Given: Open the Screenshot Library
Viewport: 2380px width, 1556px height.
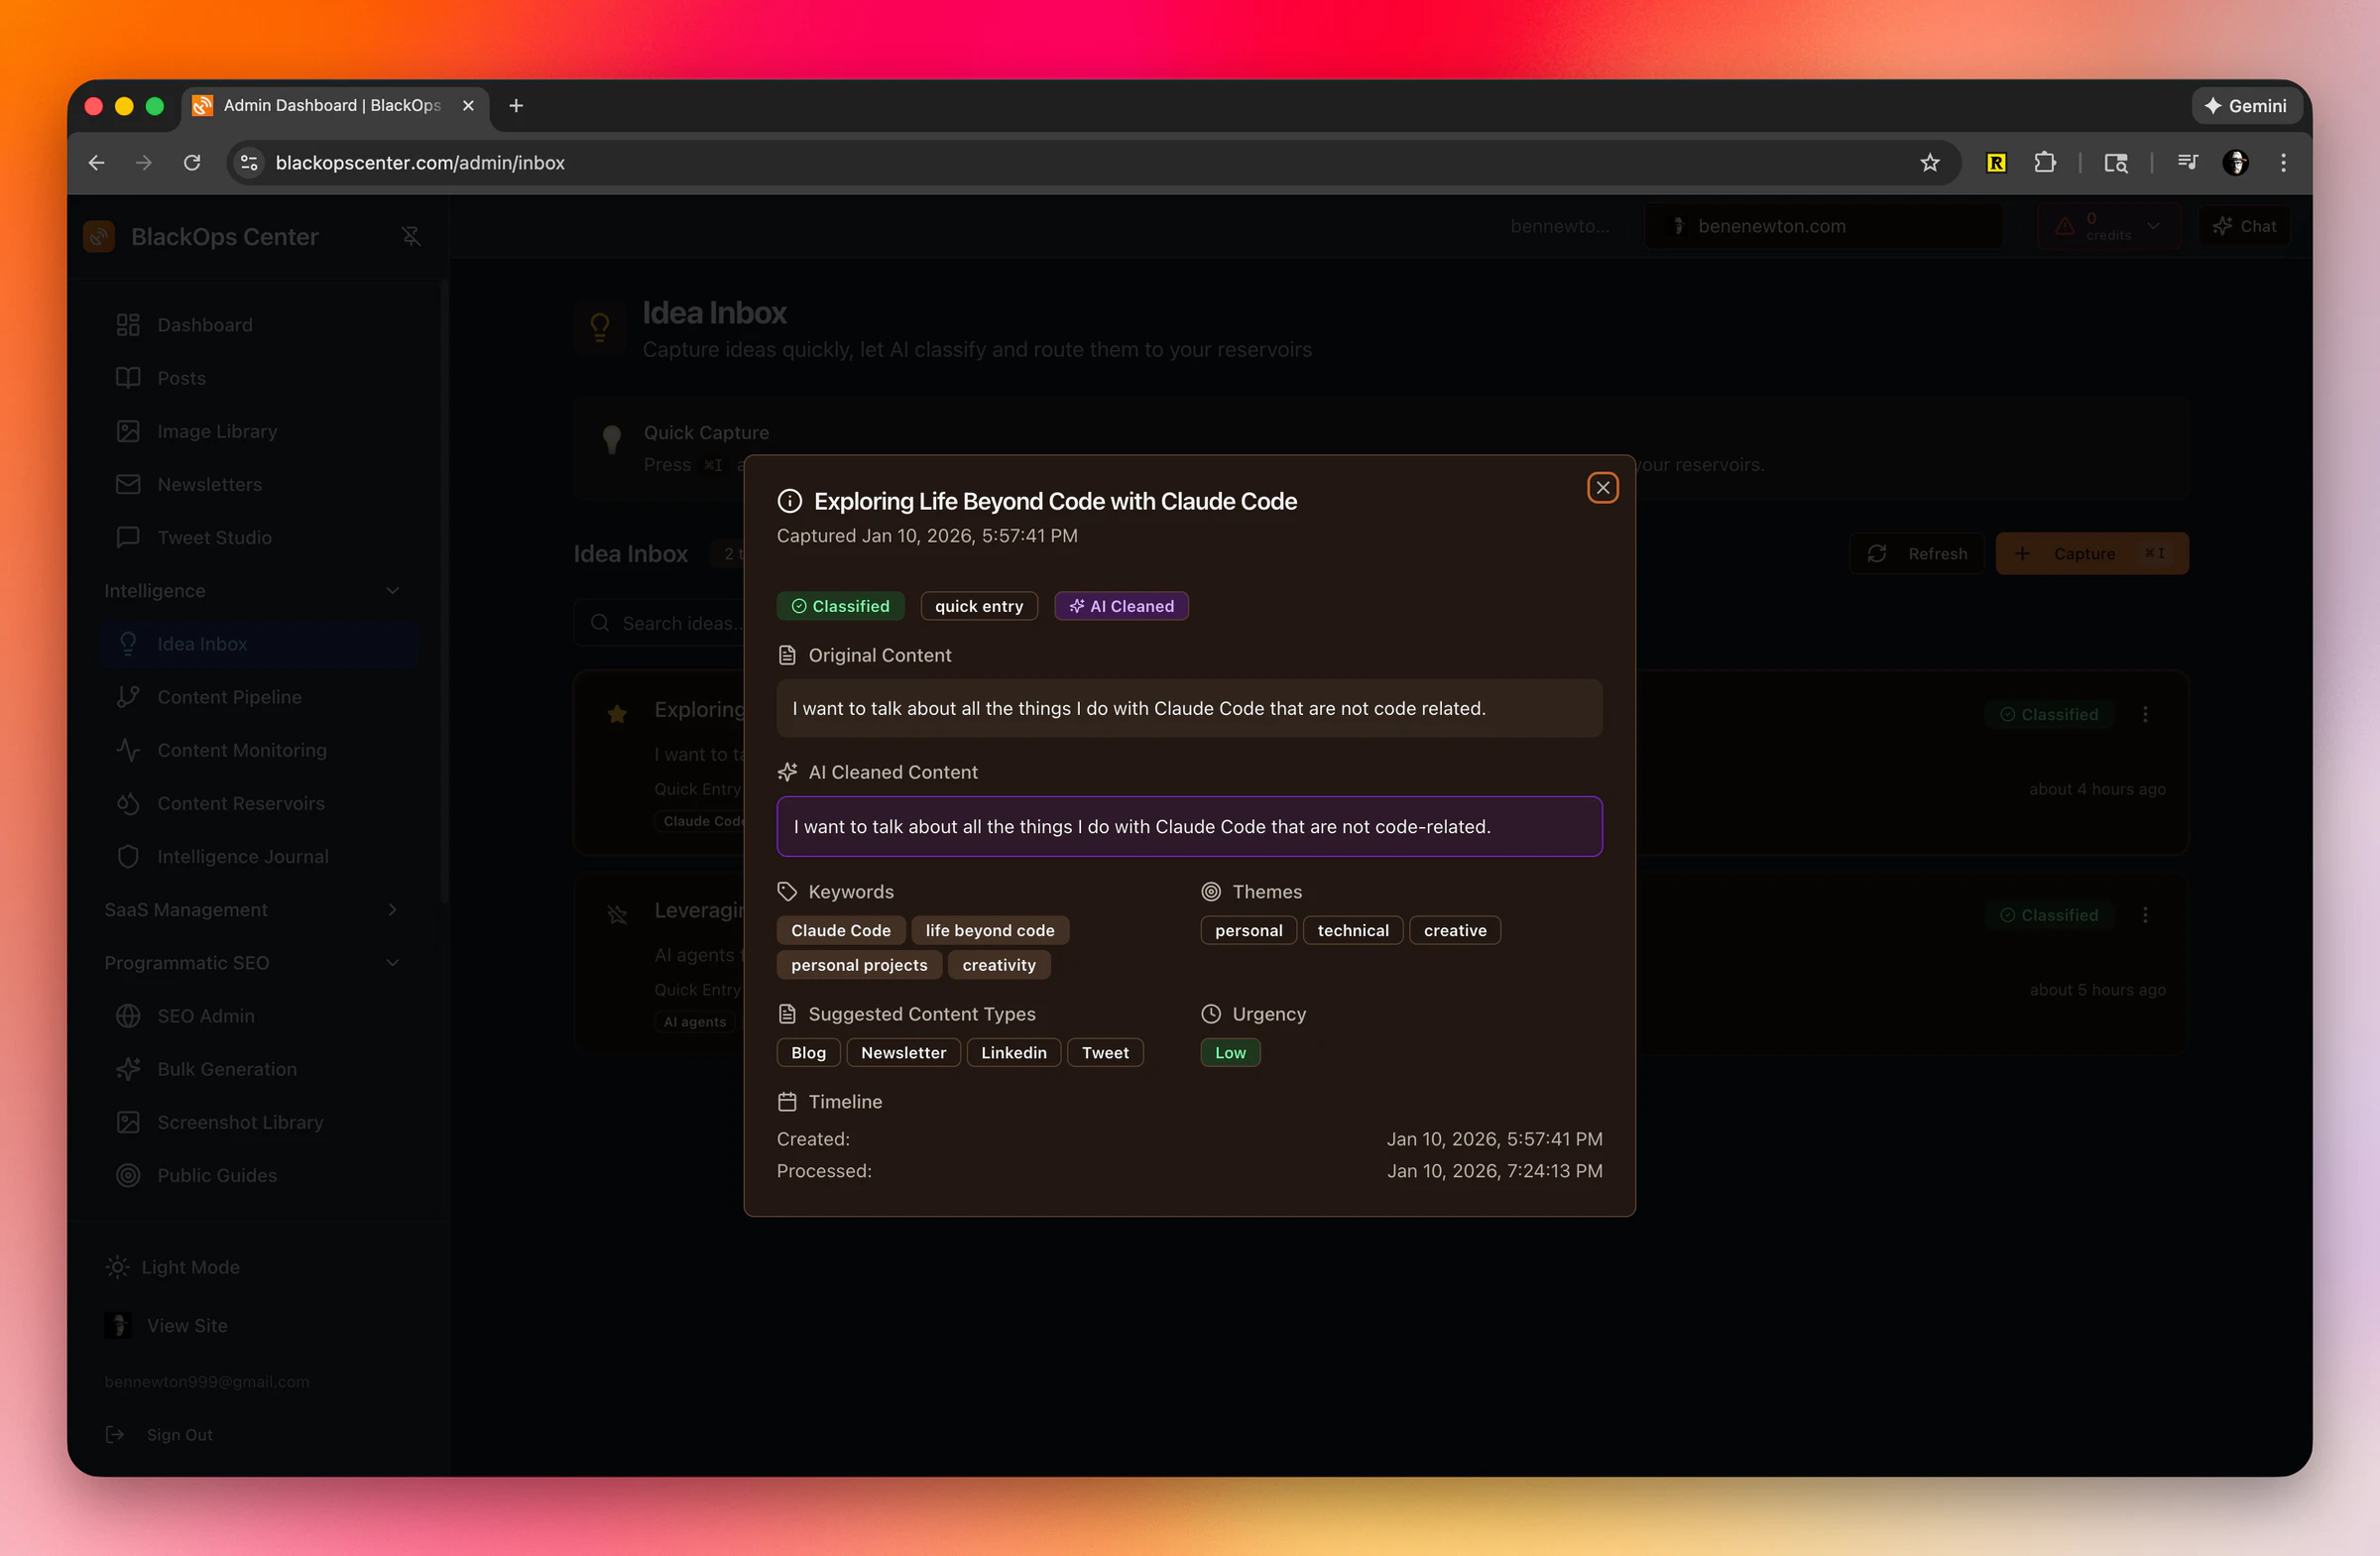Looking at the screenshot, I should [x=239, y=1122].
